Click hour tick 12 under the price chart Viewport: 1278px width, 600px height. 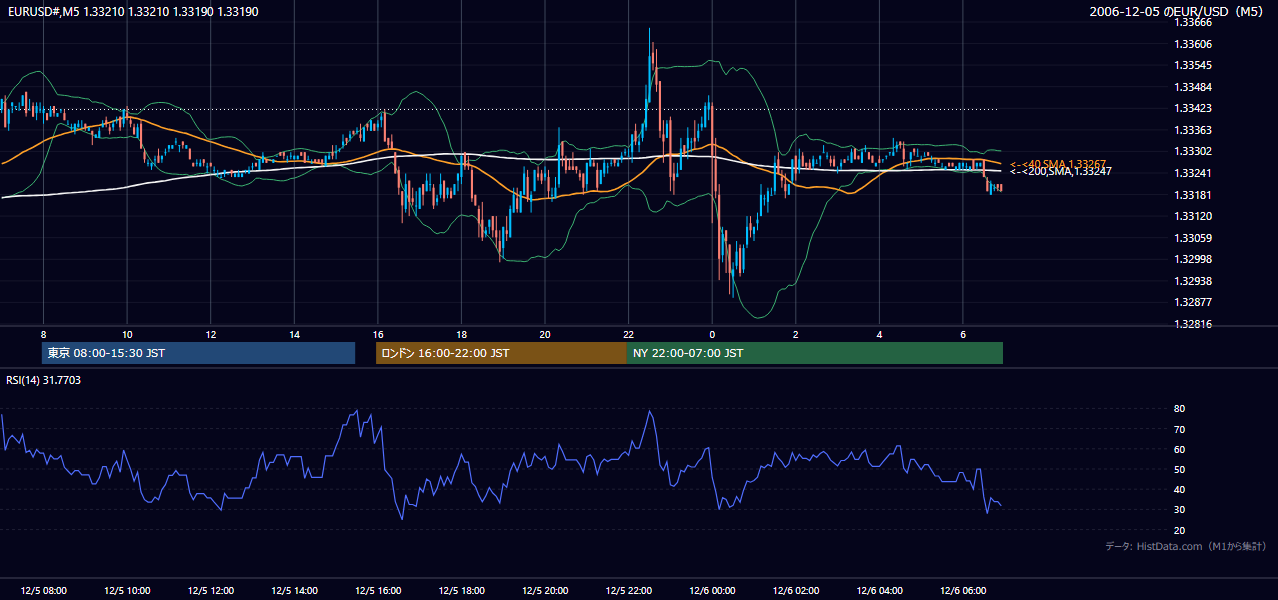click(210, 334)
